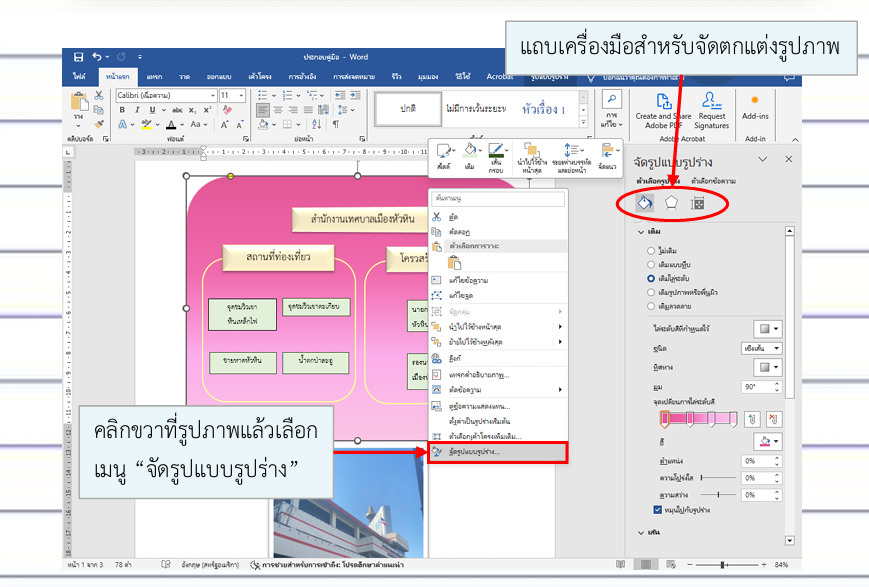Viewport: 869px width, 587px height.
Task: Click the Request Signatures icon
Action: pyautogui.click(x=712, y=101)
